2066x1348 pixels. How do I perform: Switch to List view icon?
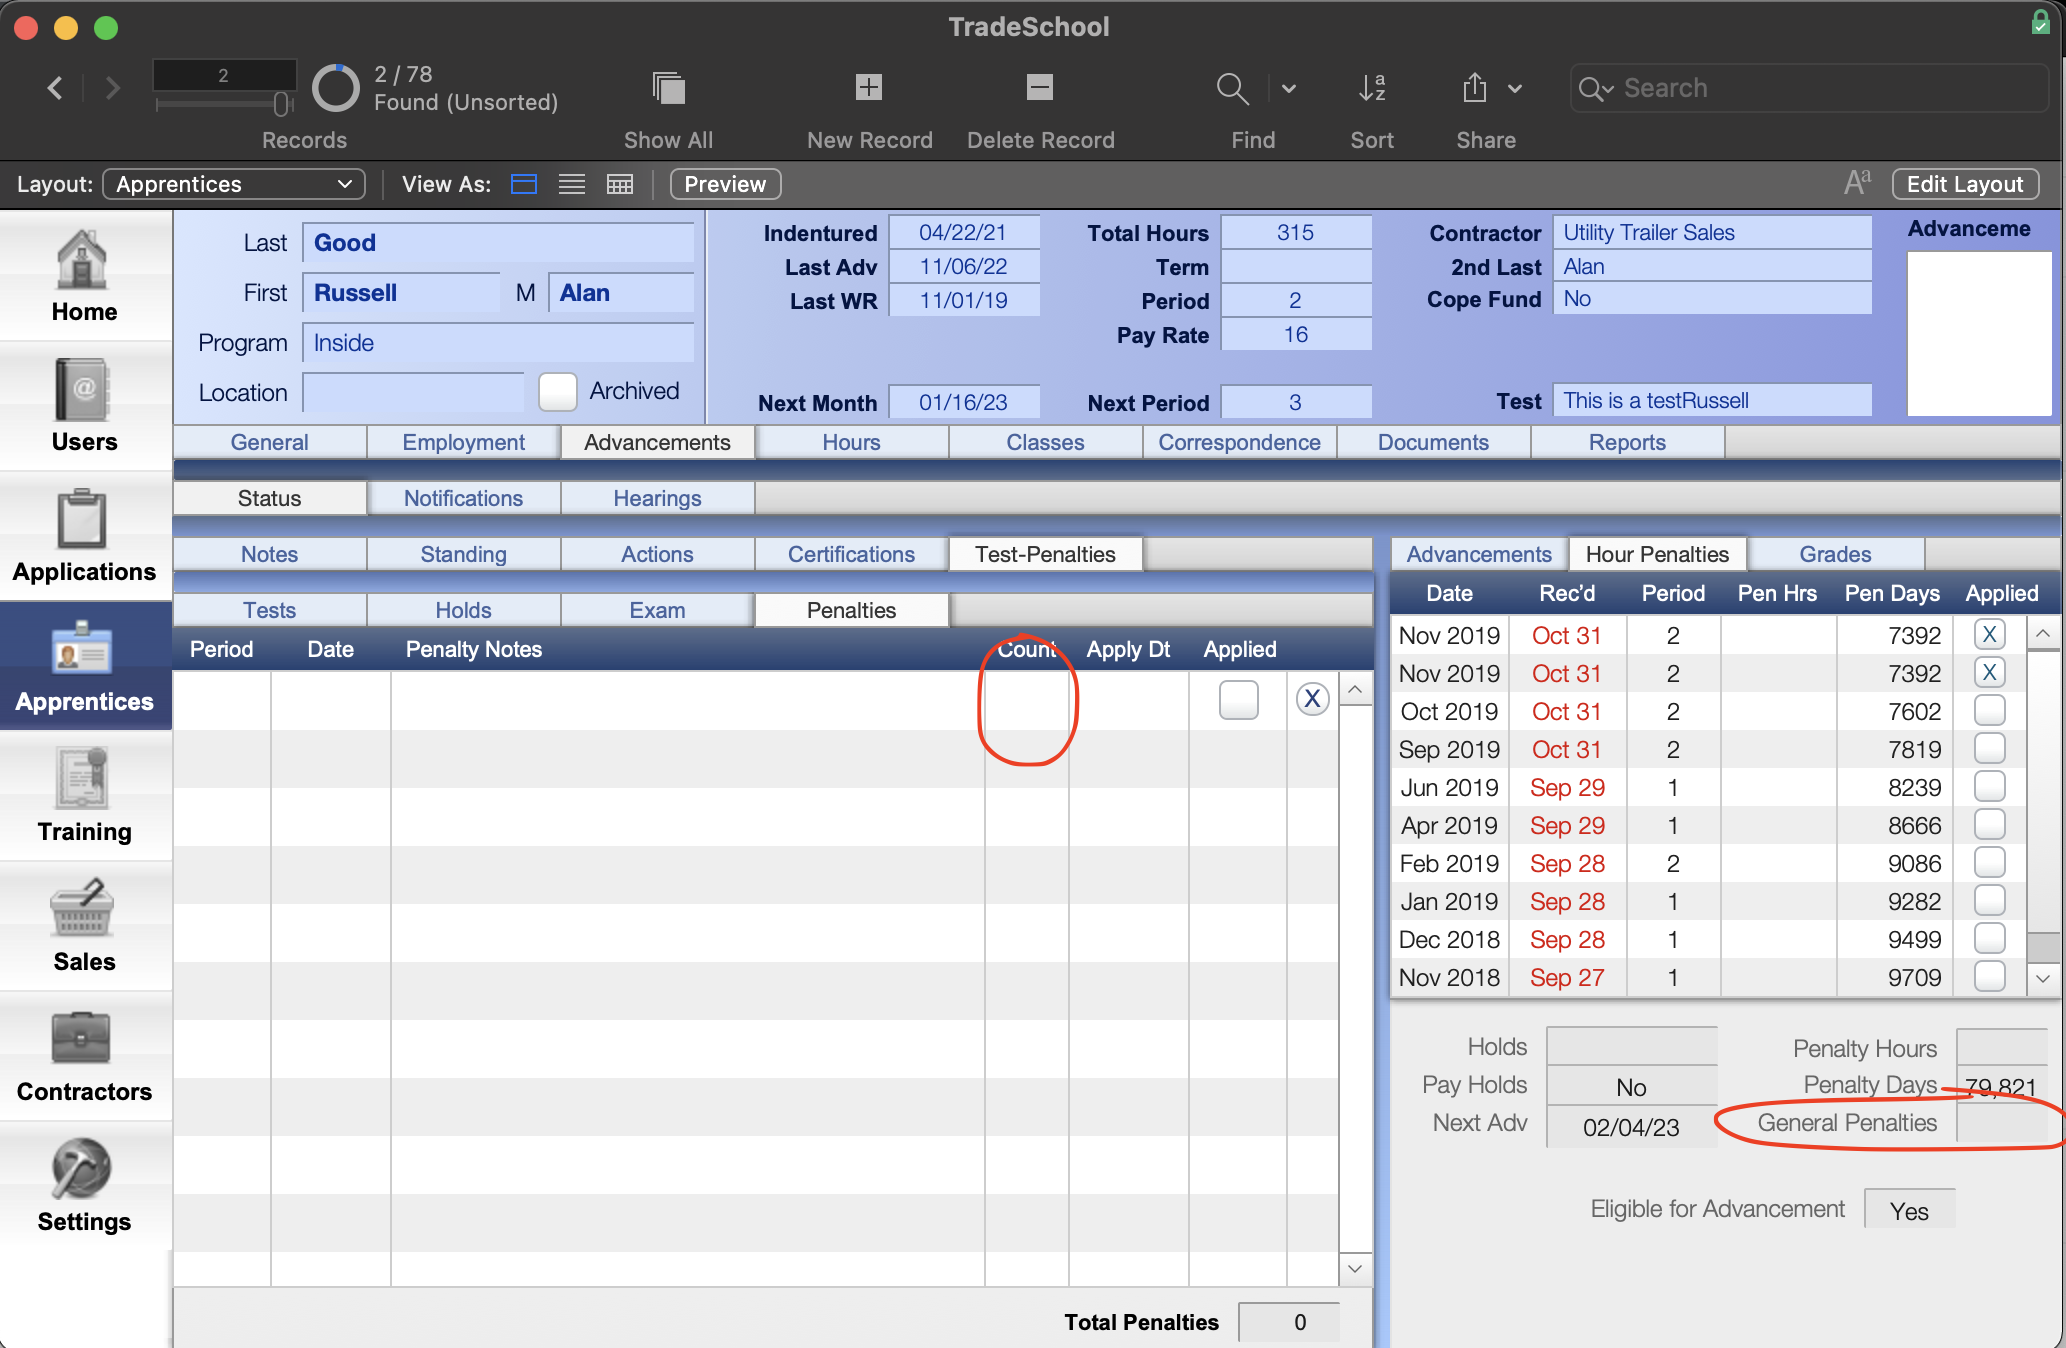[572, 184]
